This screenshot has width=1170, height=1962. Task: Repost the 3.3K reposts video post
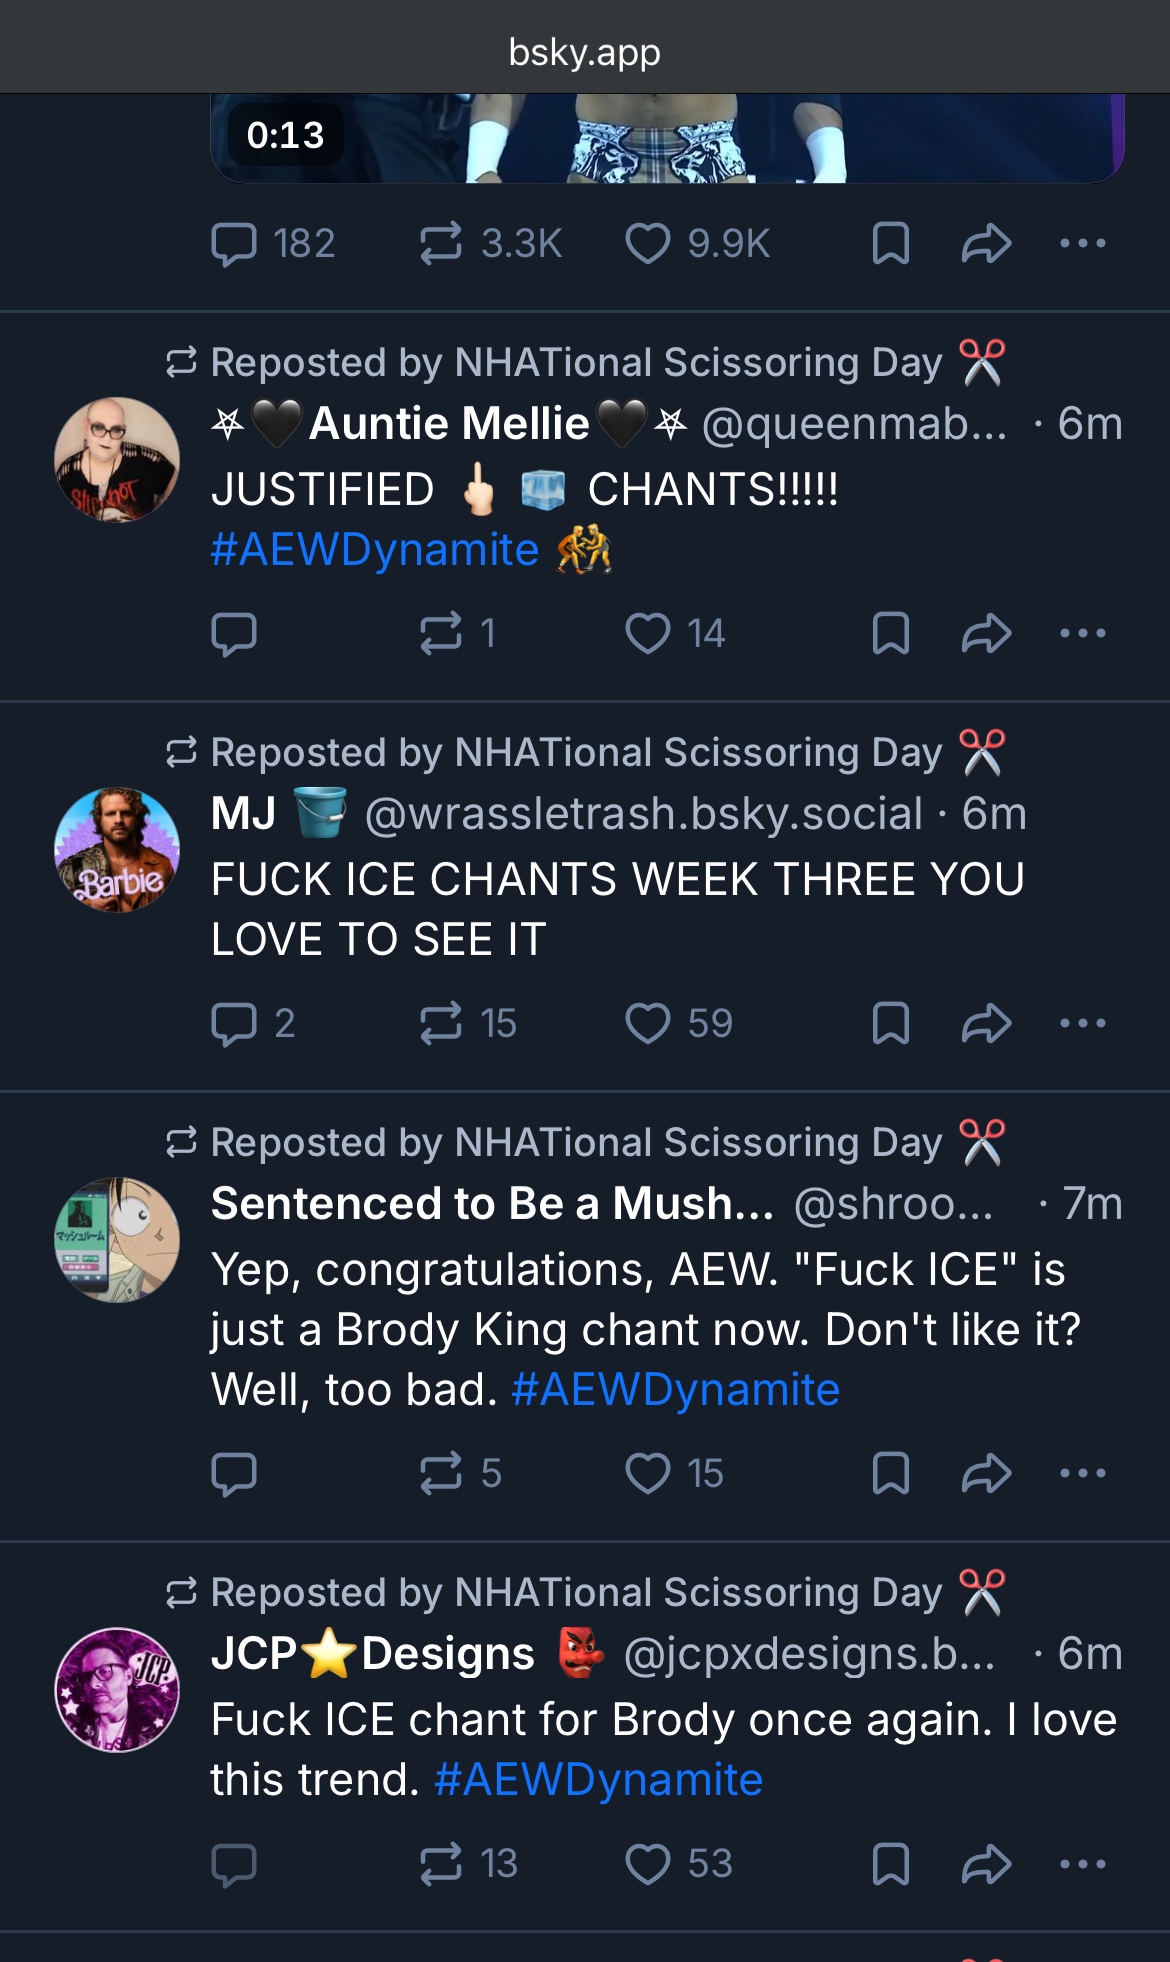coord(441,243)
